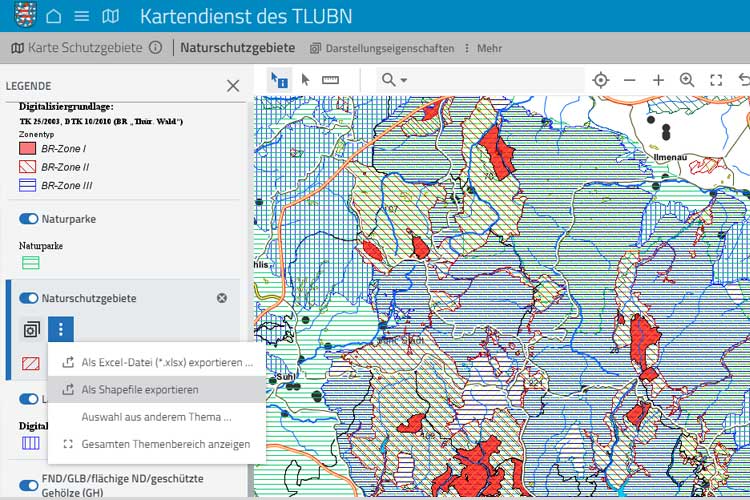750x500 pixels.
Task: Go back to previous map view
Action: [744, 79]
